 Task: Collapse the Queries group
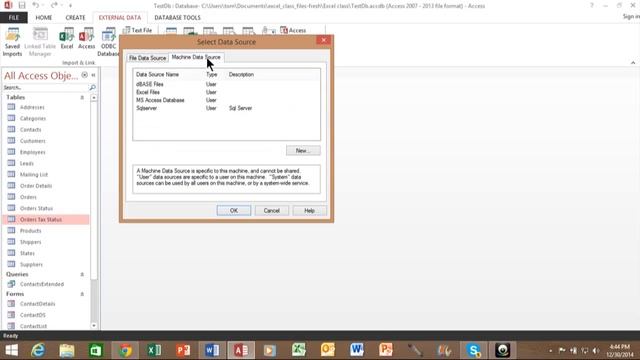pos(82,274)
